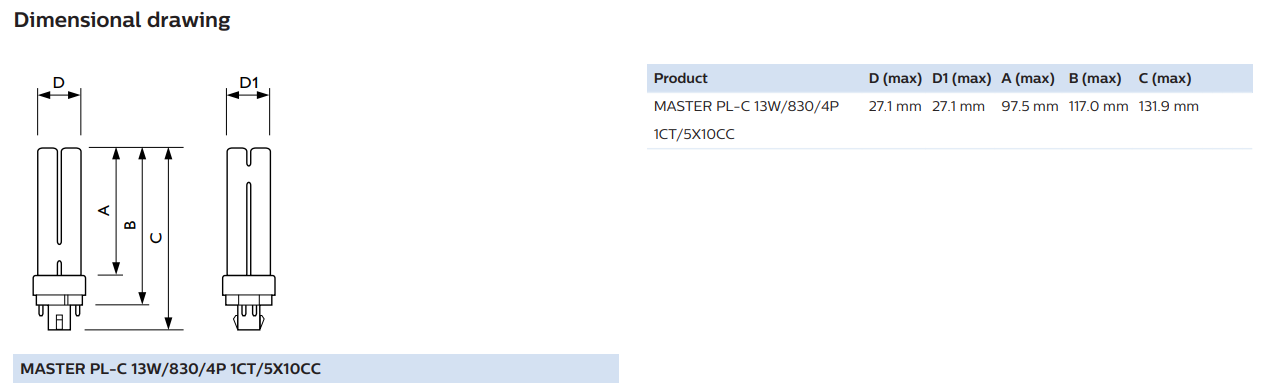Click the B dimension arrow label
The image size is (1268, 388).
(x=129, y=226)
